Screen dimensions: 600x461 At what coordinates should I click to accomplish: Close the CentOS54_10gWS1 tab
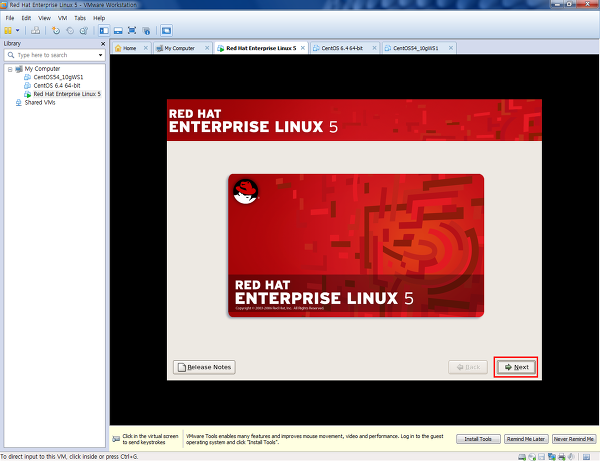(x=451, y=48)
